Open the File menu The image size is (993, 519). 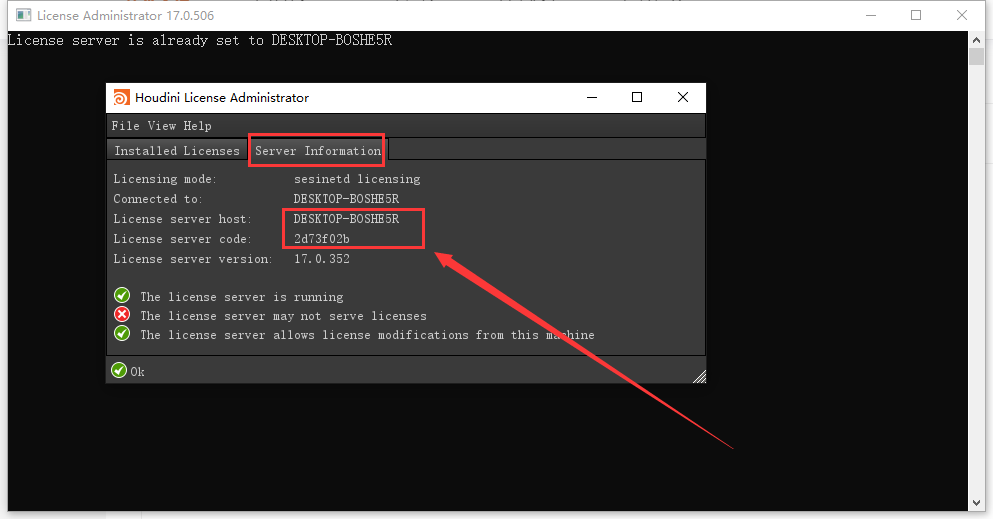point(125,126)
